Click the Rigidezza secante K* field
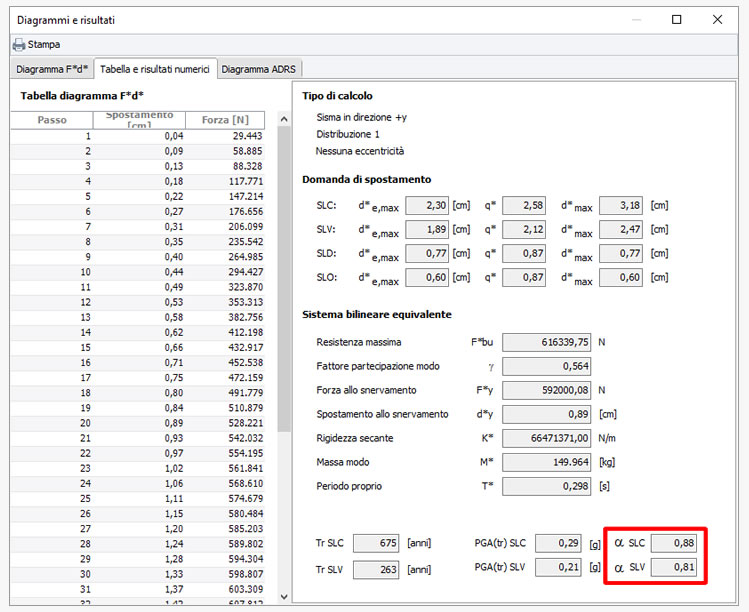Screen dimensions: 749x612 click(547, 438)
